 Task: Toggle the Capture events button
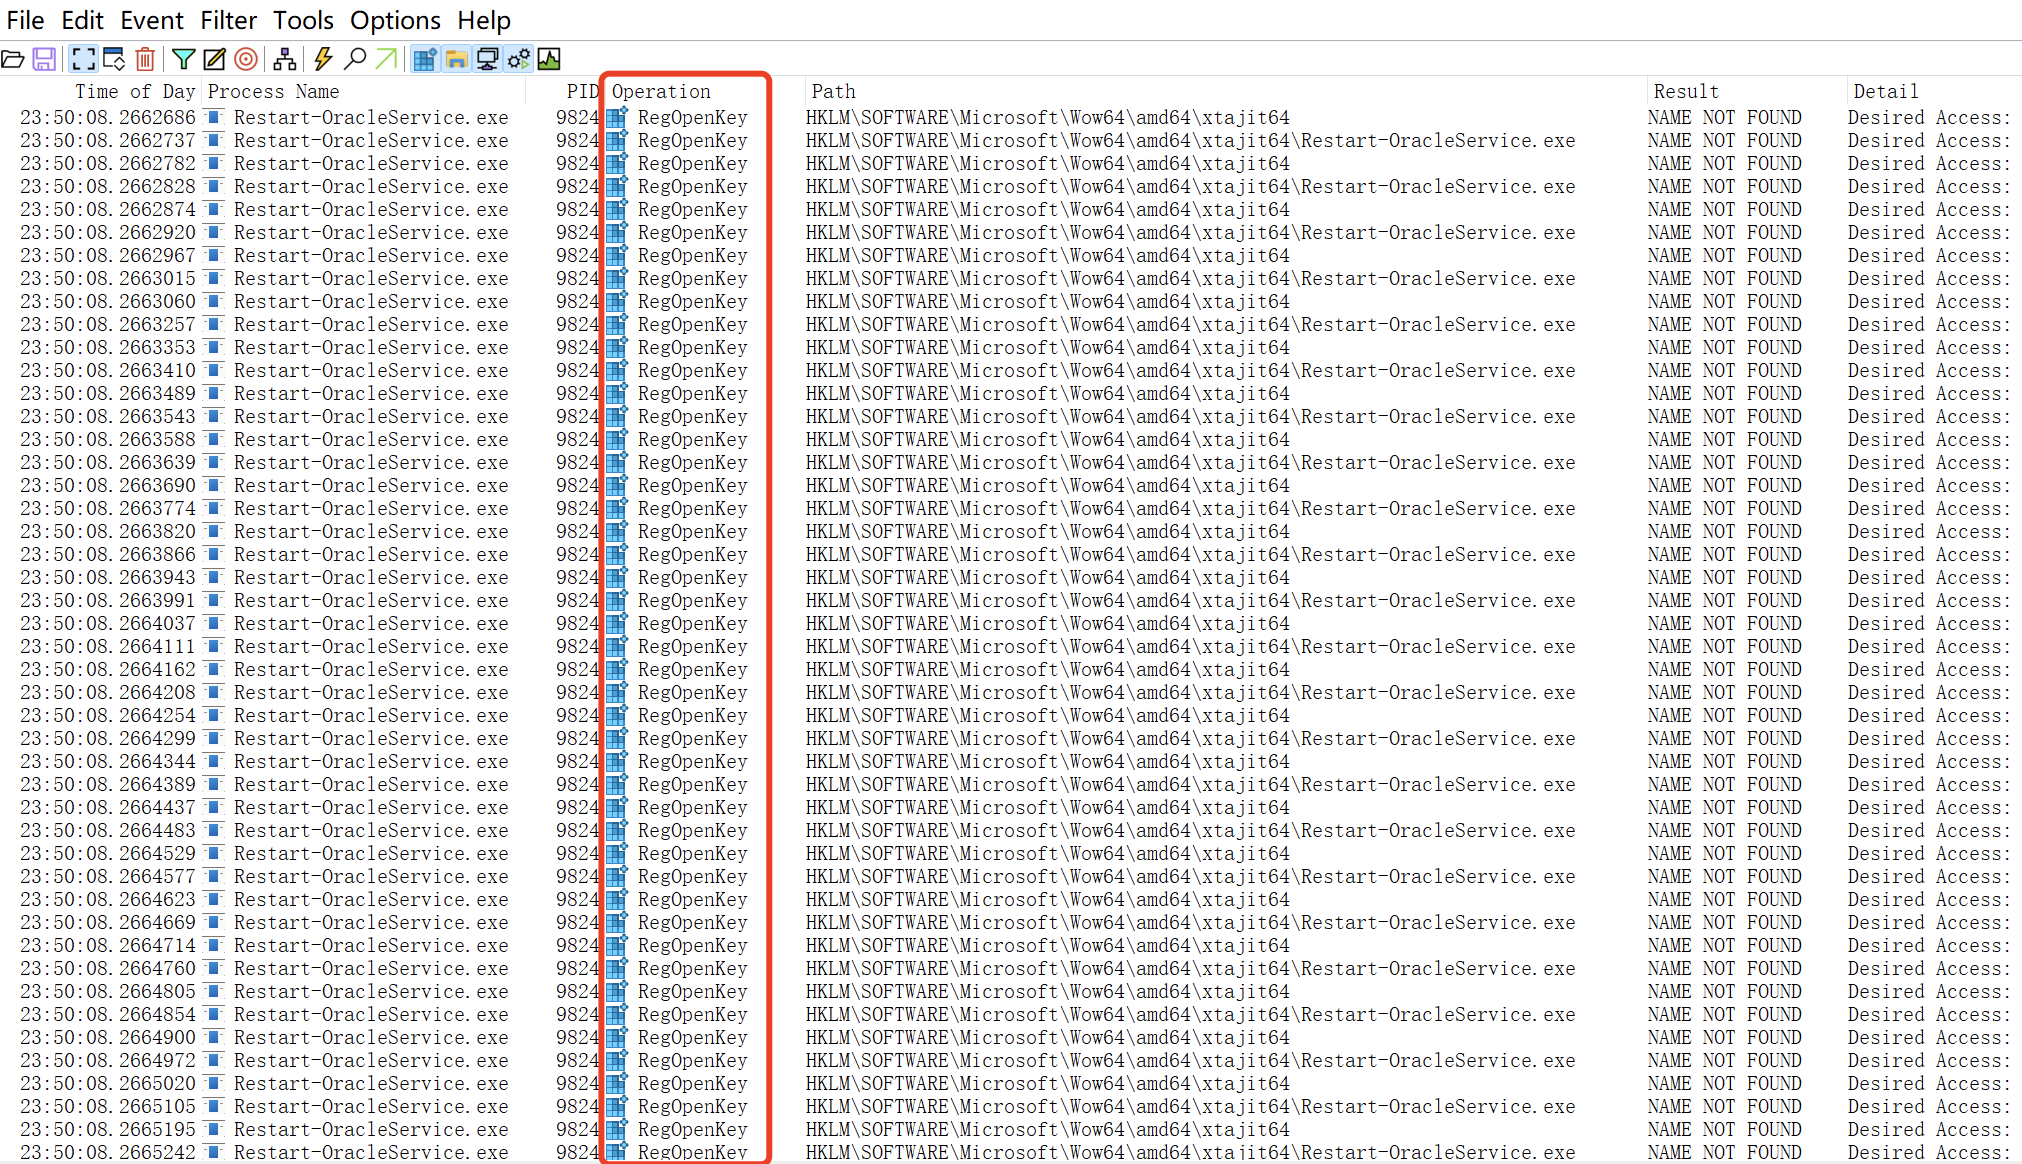tap(84, 60)
